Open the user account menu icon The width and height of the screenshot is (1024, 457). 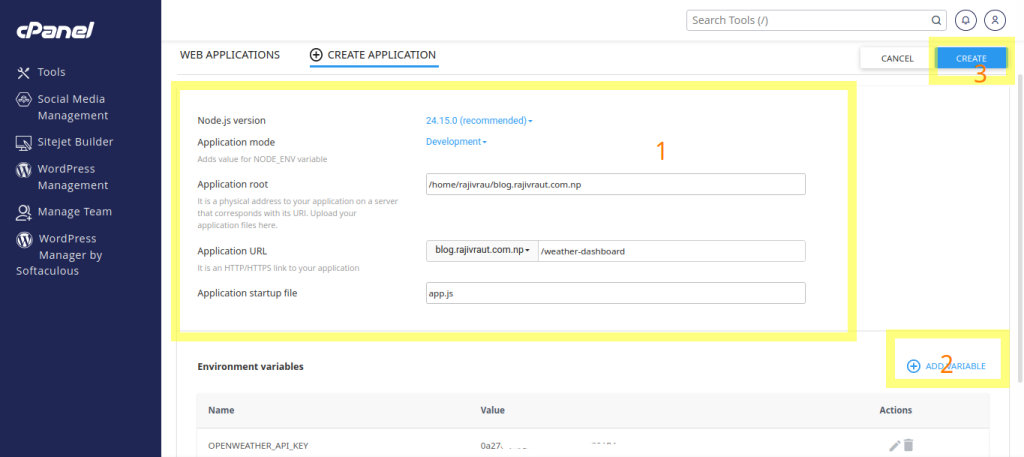[x=995, y=20]
